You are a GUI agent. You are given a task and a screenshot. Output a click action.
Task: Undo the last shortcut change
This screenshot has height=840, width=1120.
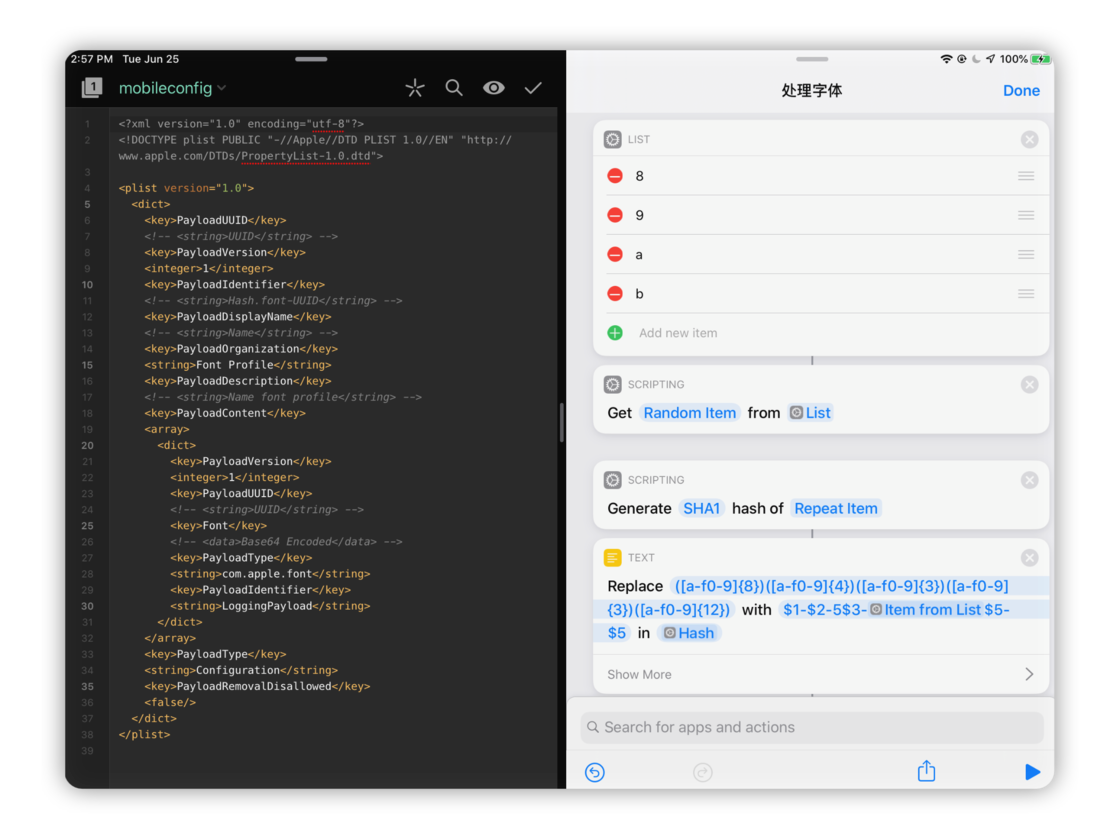point(595,772)
